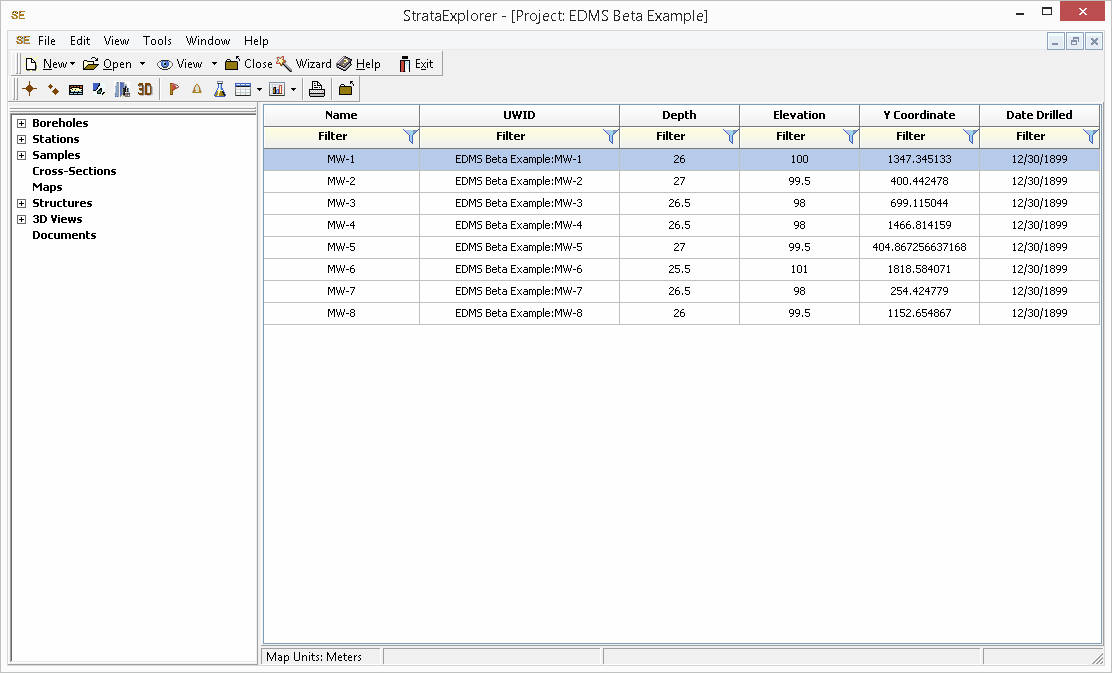Click the bar chart toolbar icon

276,89
